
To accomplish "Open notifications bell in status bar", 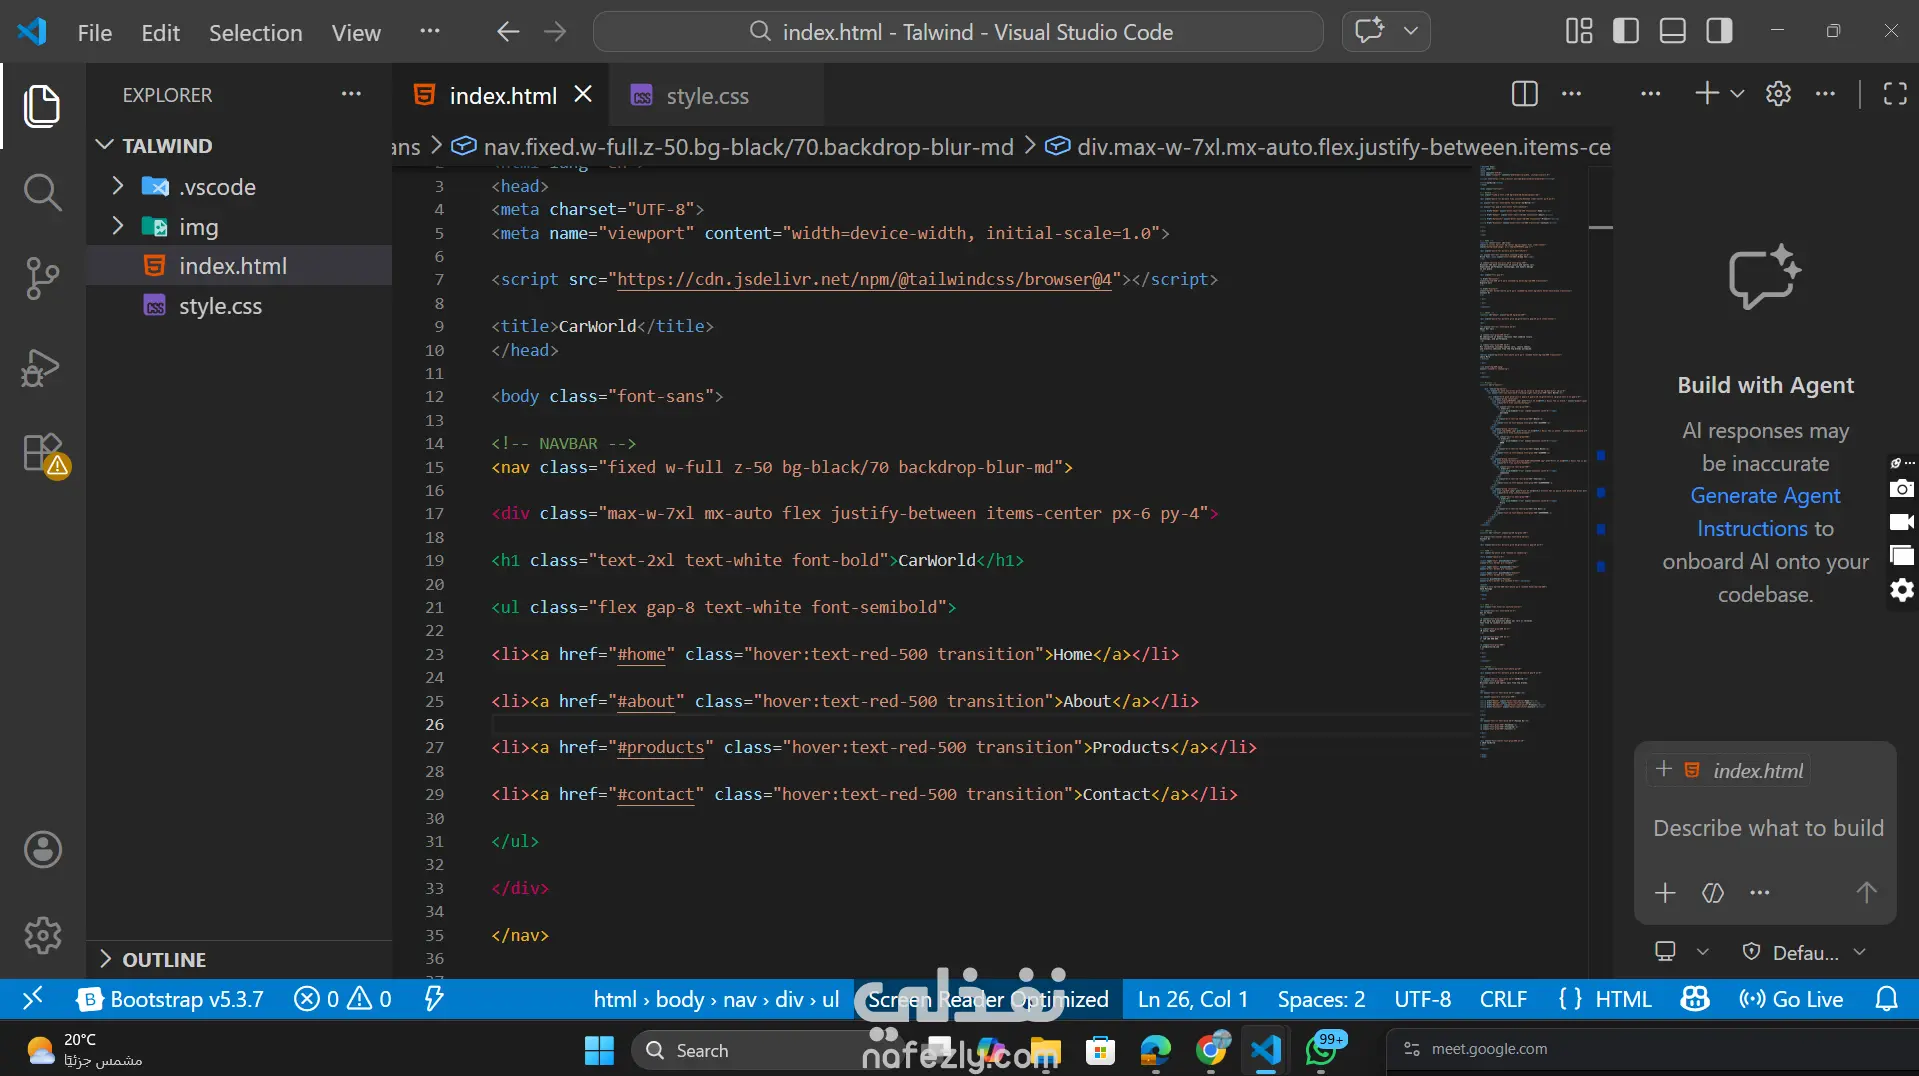I will click(1886, 999).
